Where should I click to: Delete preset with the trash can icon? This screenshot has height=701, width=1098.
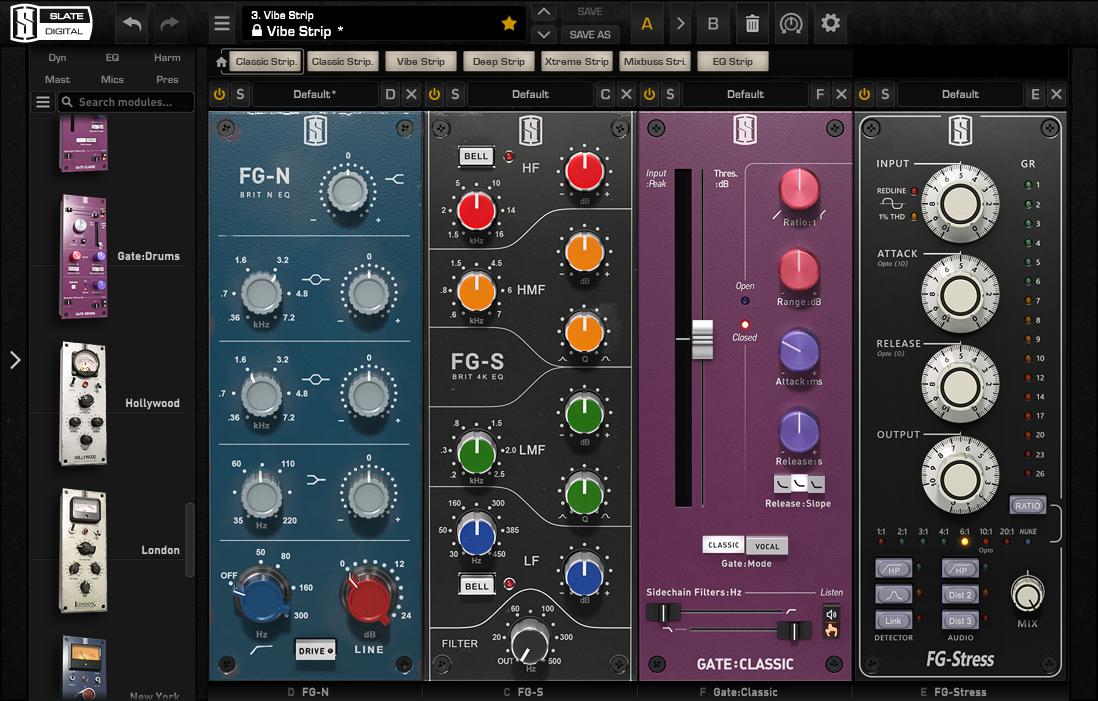(752, 24)
